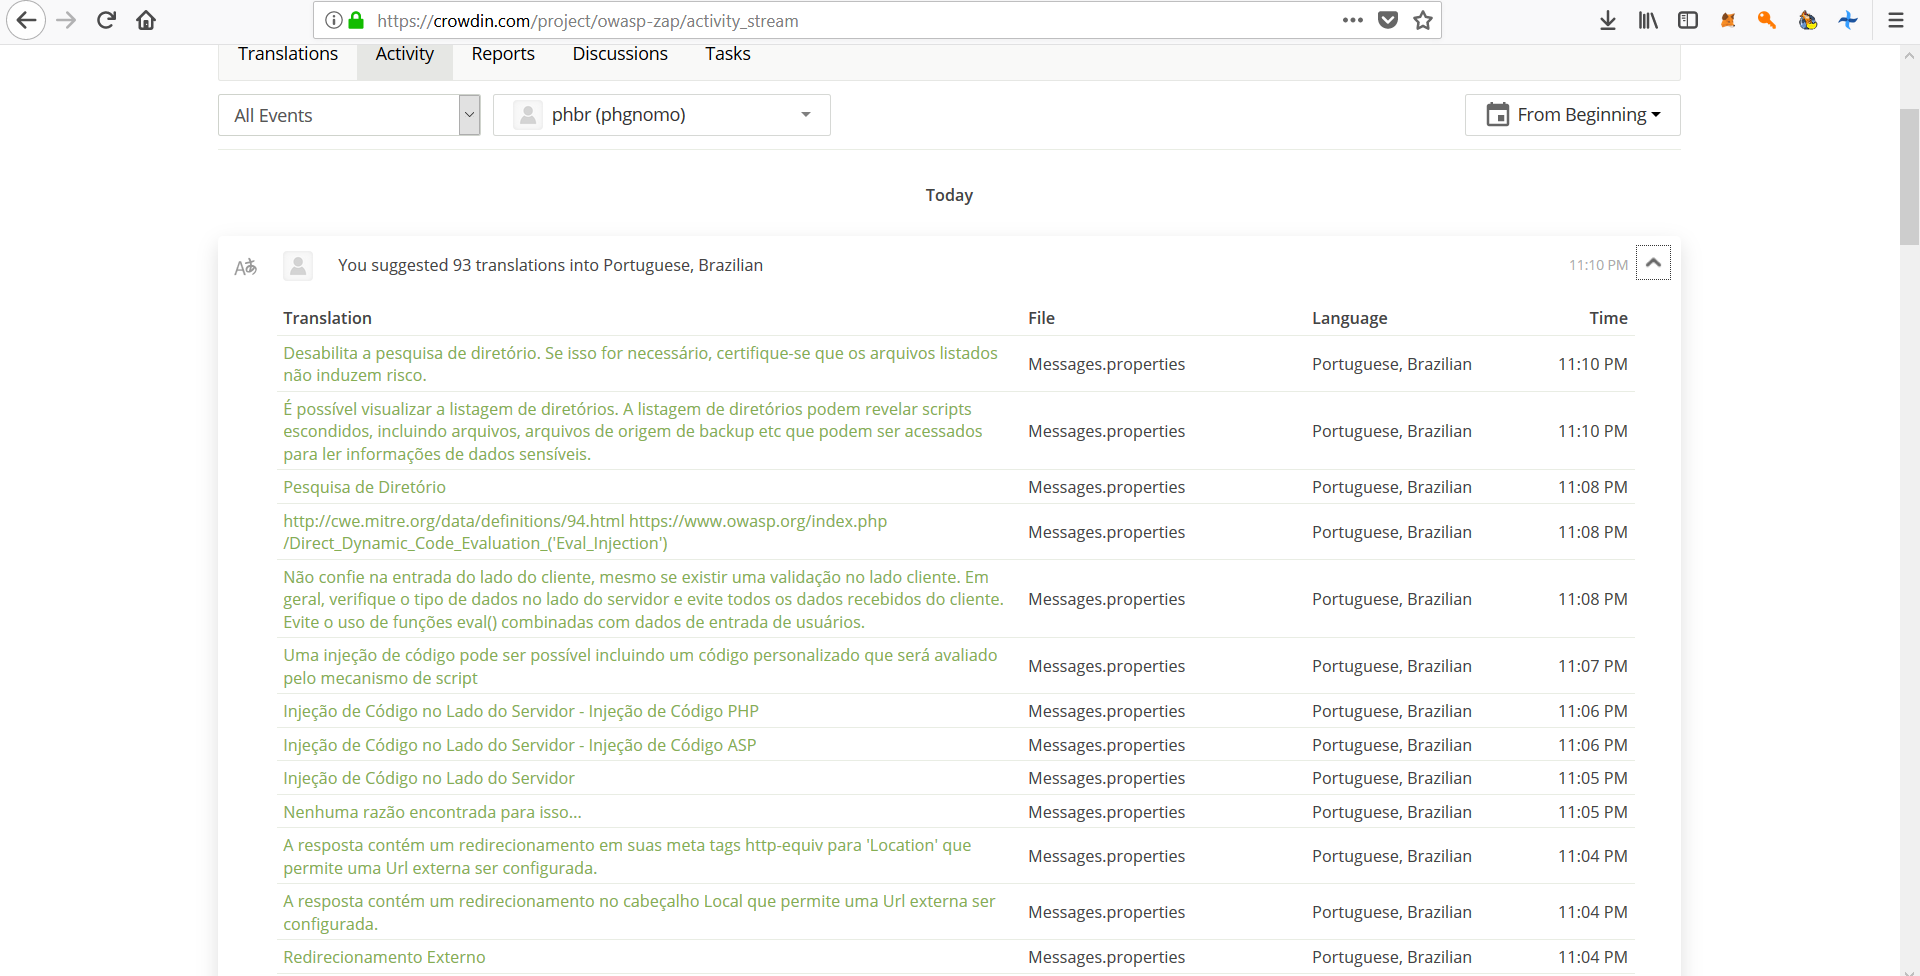1920x976 pixels.
Task: Toggle the browser sidebar view
Action: (x=1688, y=20)
